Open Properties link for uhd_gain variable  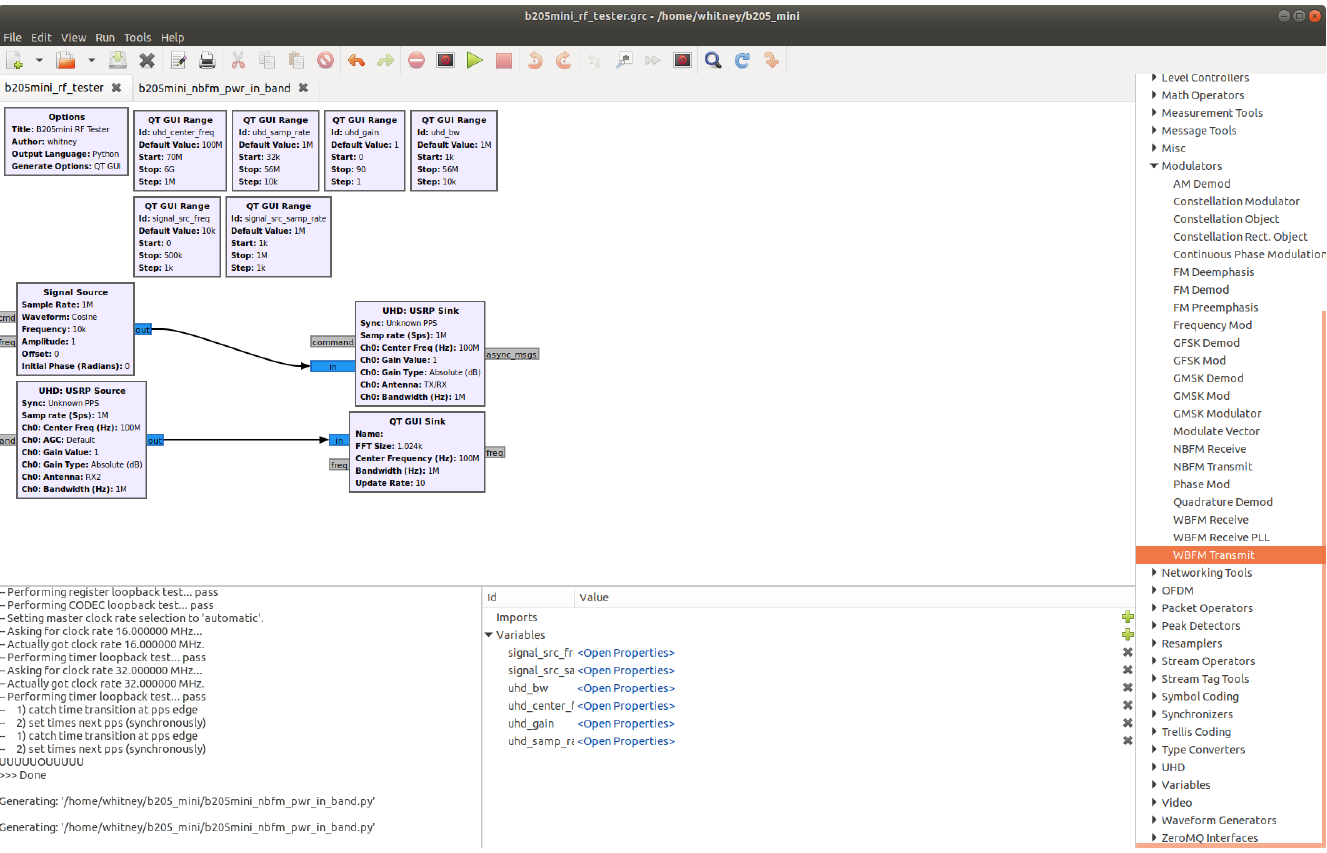point(626,723)
